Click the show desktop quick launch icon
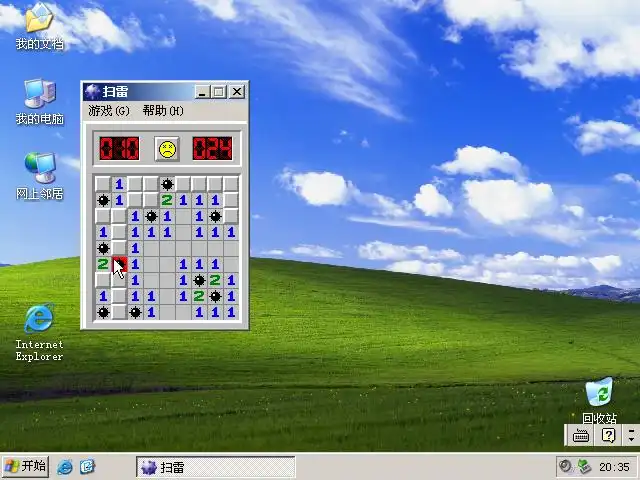The height and width of the screenshot is (480, 640). tap(87, 467)
